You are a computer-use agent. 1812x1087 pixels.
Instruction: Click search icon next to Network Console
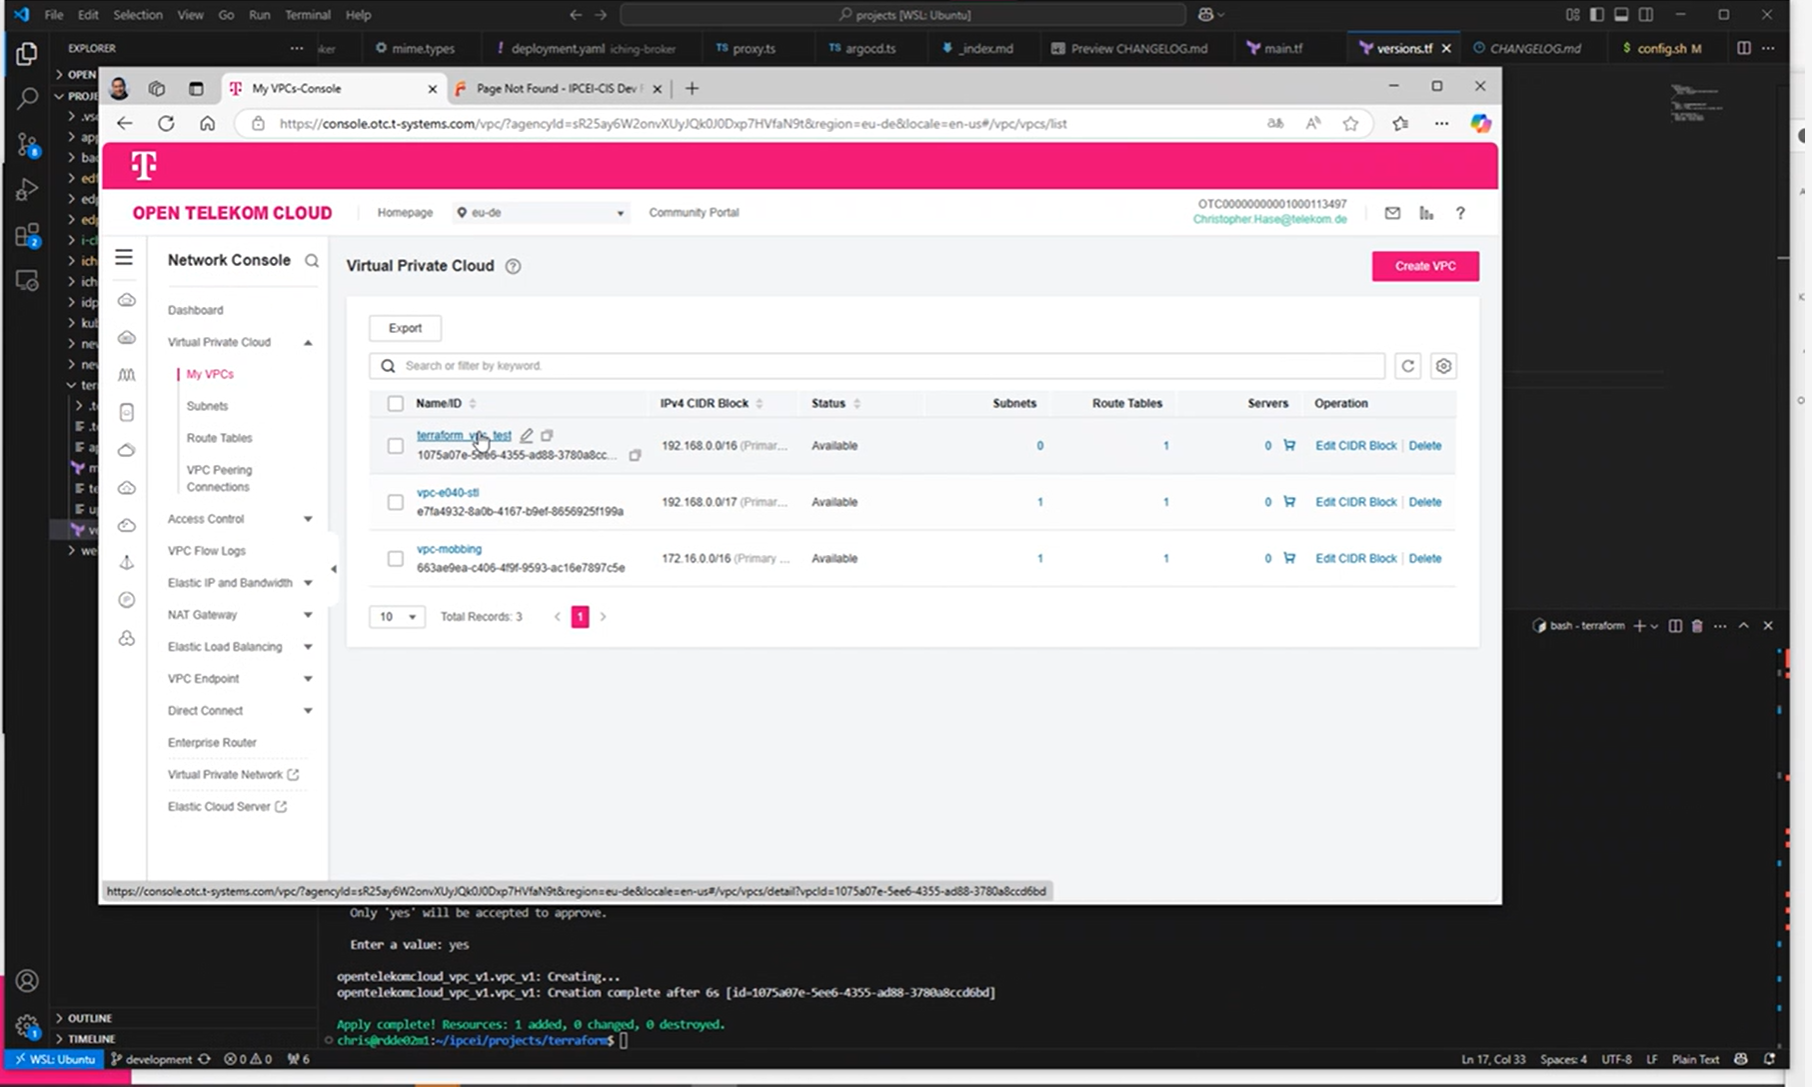click(312, 261)
